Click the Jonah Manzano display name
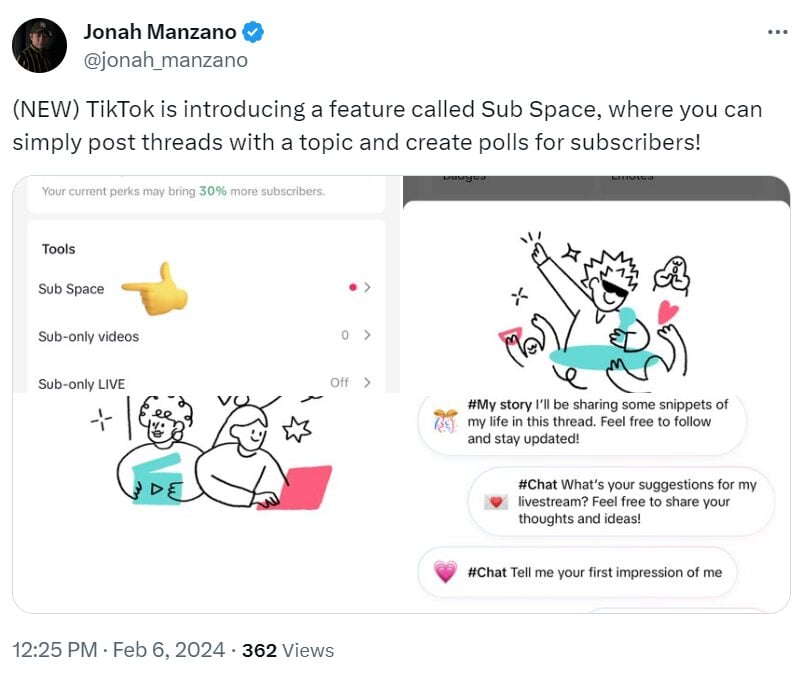Image resolution: width=803 pixels, height=679 pixels. [159, 33]
